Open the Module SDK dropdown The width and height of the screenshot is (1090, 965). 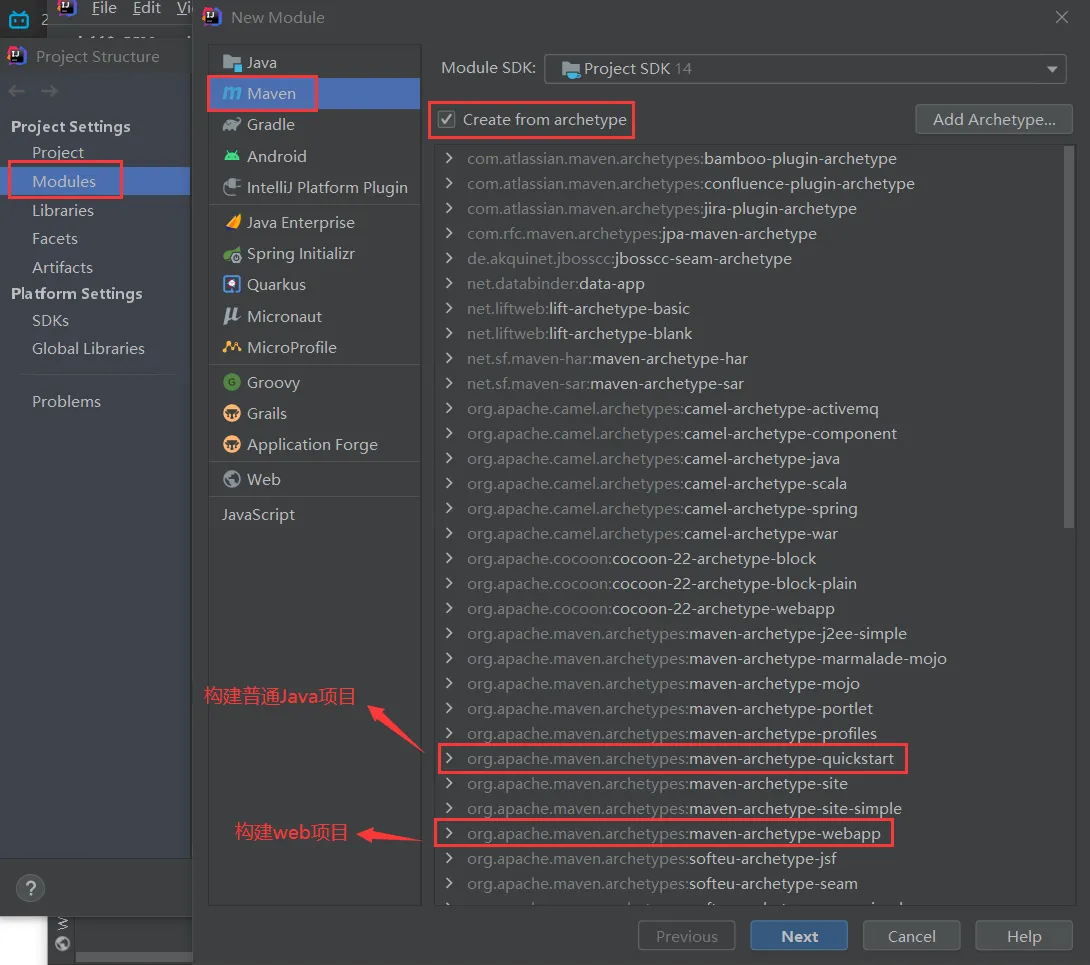(805, 69)
